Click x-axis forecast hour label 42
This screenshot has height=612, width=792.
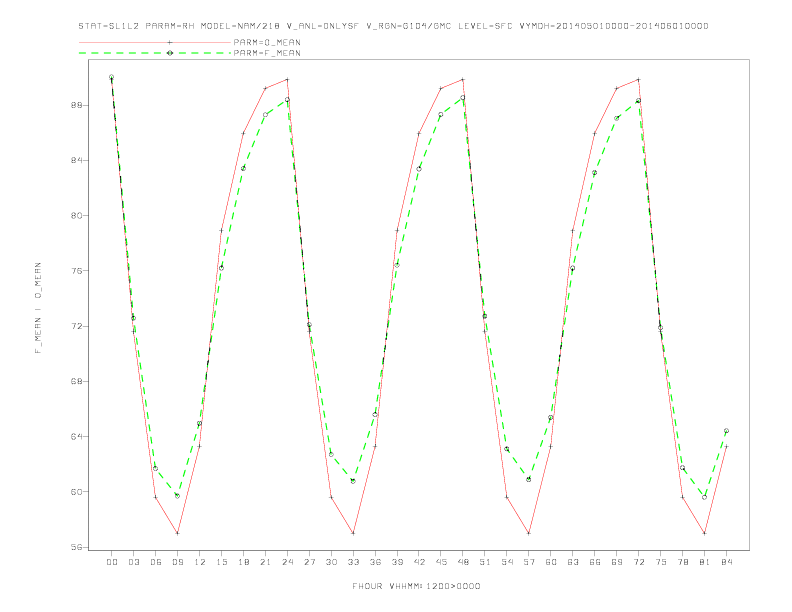coord(419,562)
